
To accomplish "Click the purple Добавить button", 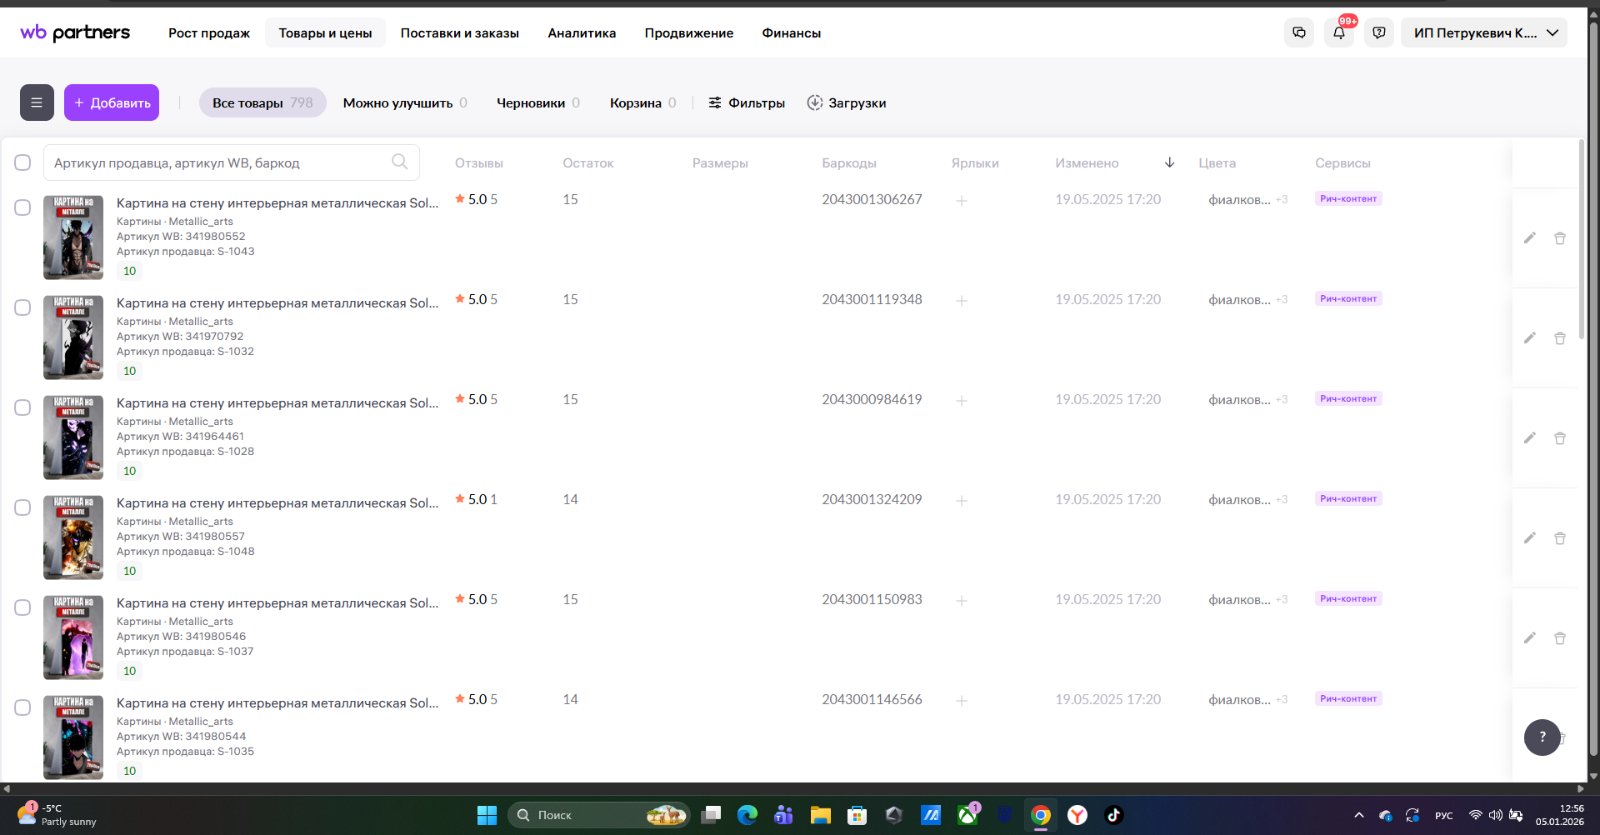I will (111, 103).
